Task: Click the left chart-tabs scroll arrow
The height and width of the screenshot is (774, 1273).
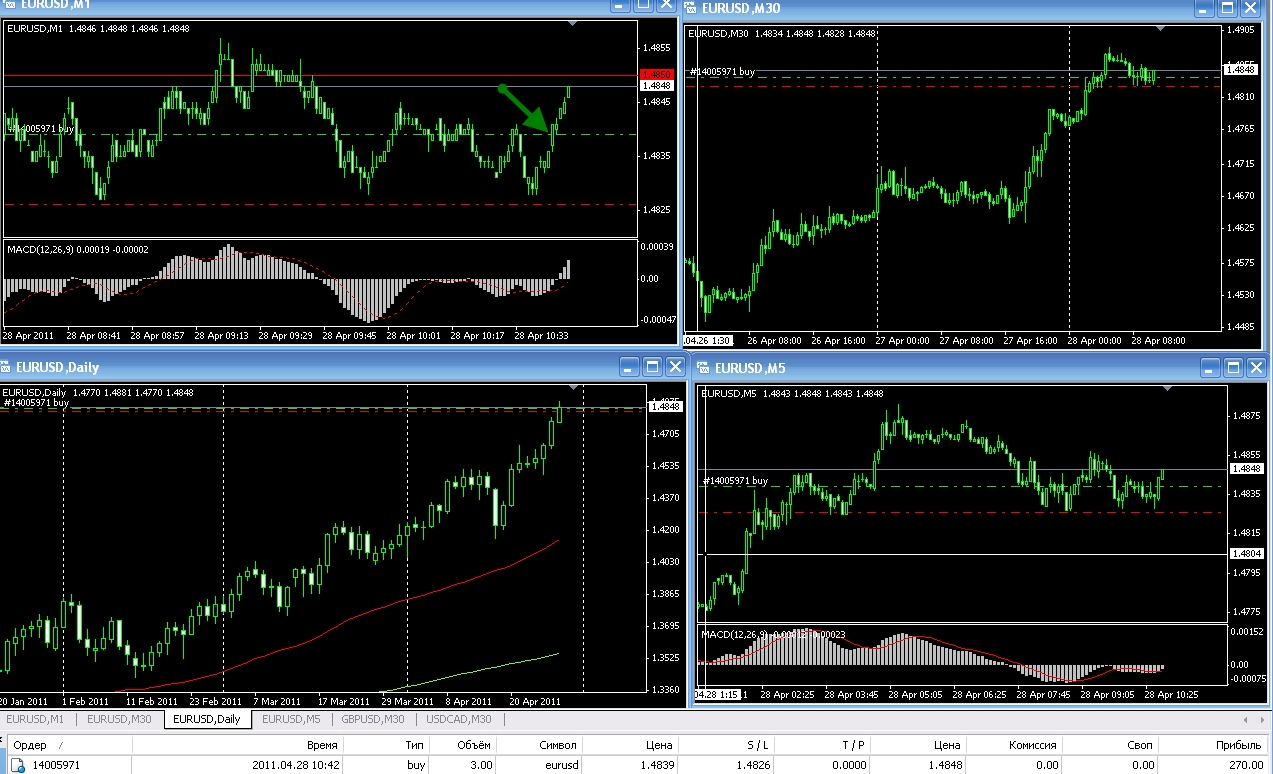Action: (1245, 719)
